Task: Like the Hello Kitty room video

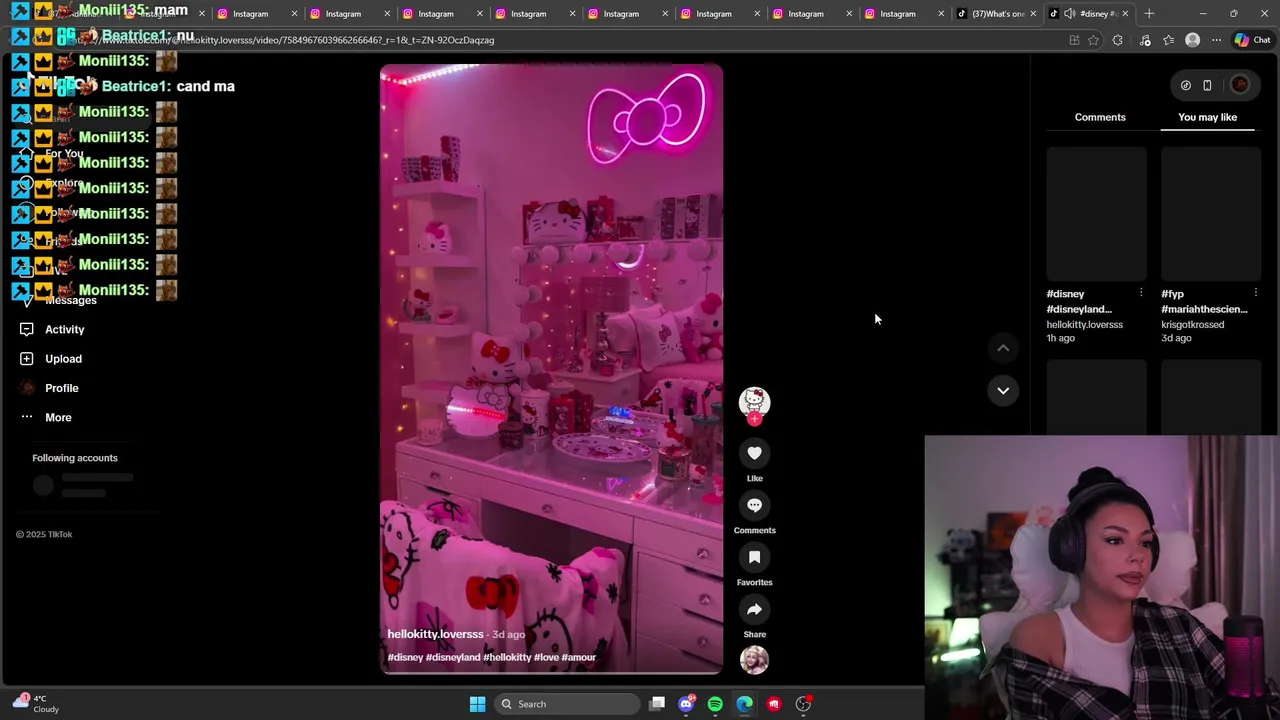Action: coord(754,453)
